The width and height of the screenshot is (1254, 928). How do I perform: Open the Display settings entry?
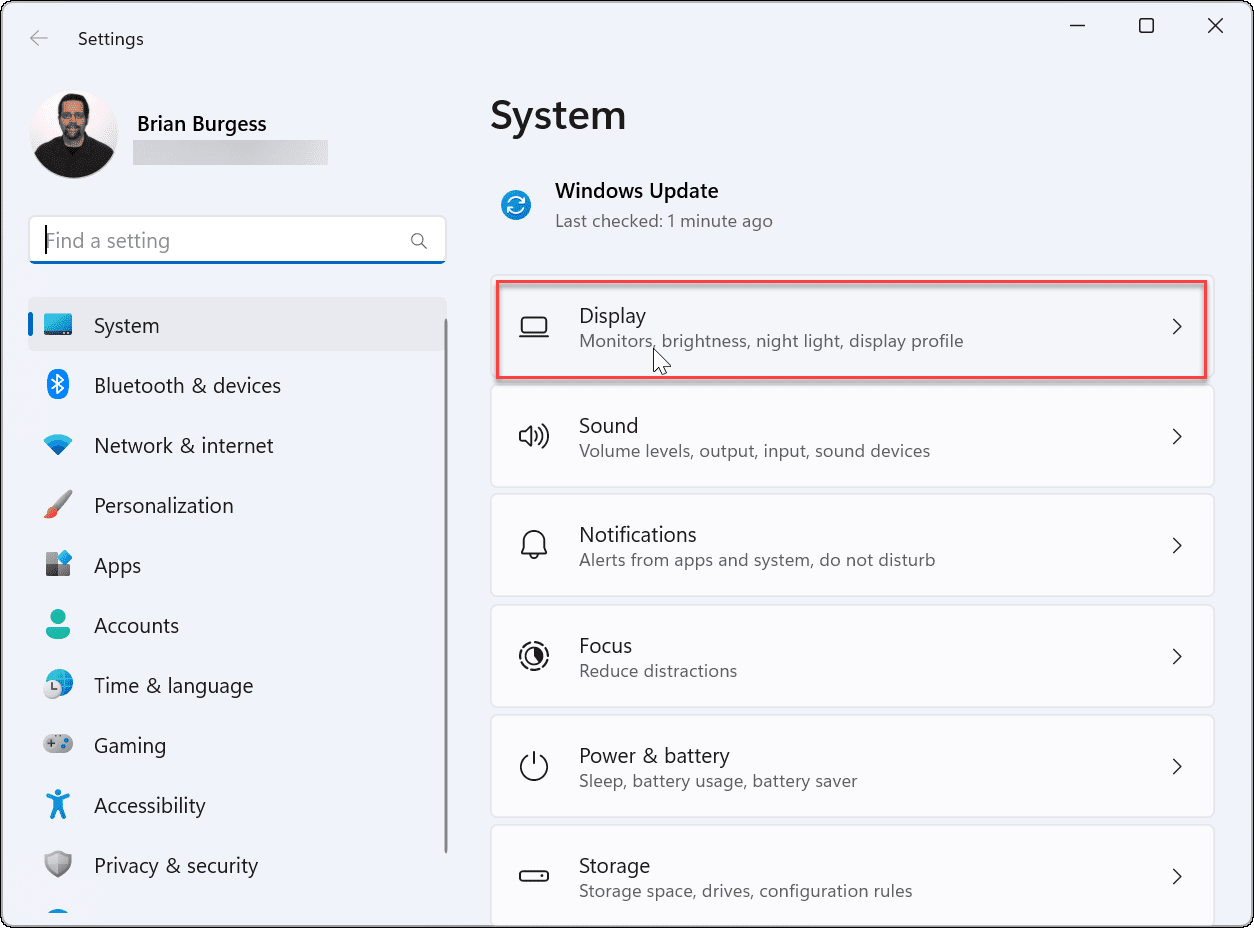pyautogui.click(x=850, y=328)
